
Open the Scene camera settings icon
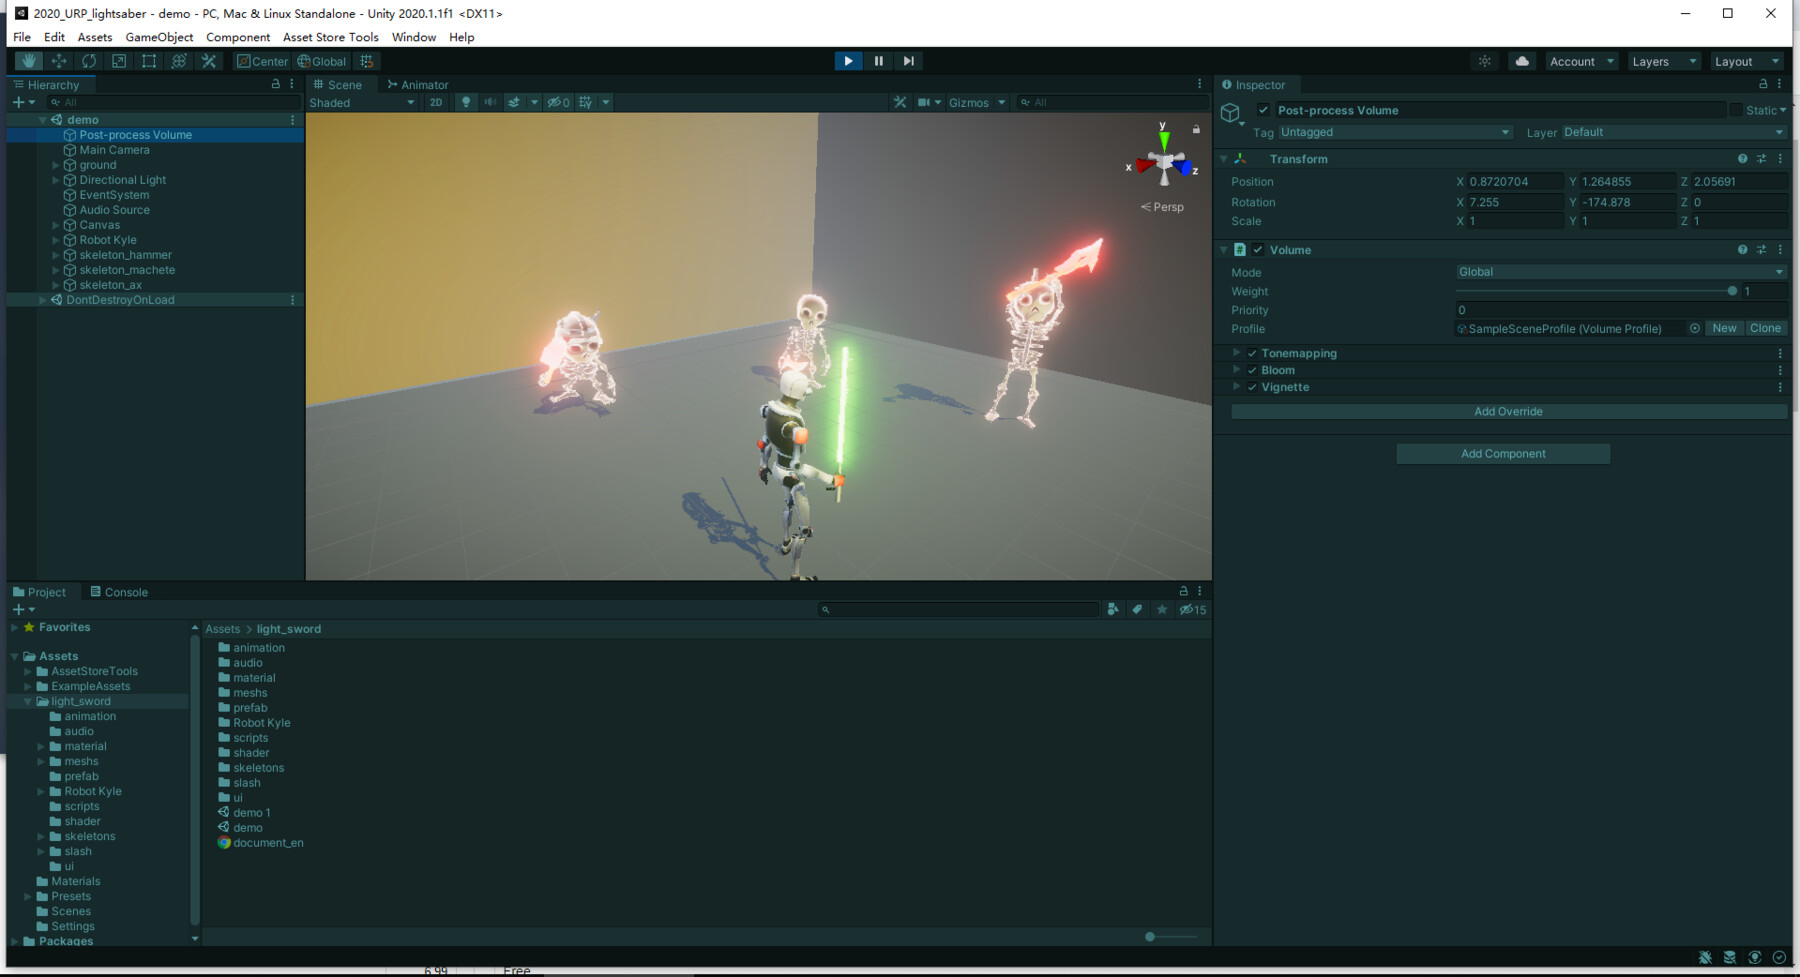tap(925, 102)
